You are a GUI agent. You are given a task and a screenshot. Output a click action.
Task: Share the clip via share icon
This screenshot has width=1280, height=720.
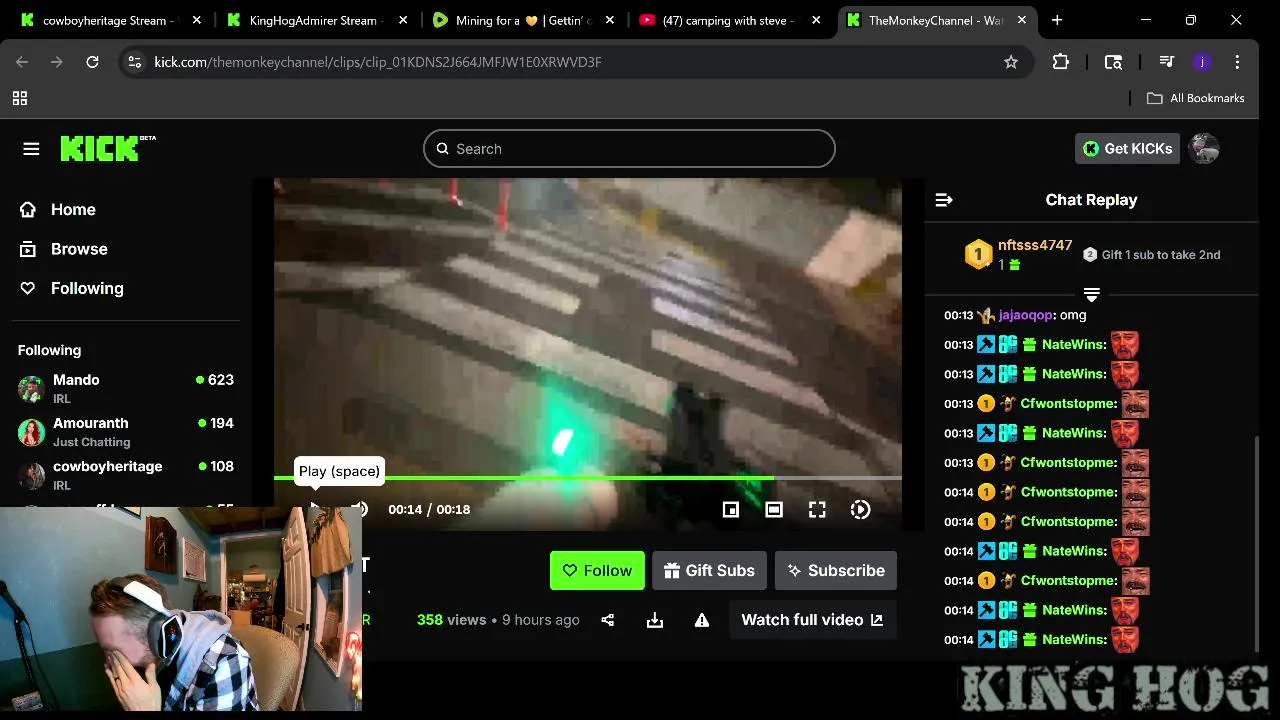click(608, 620)
